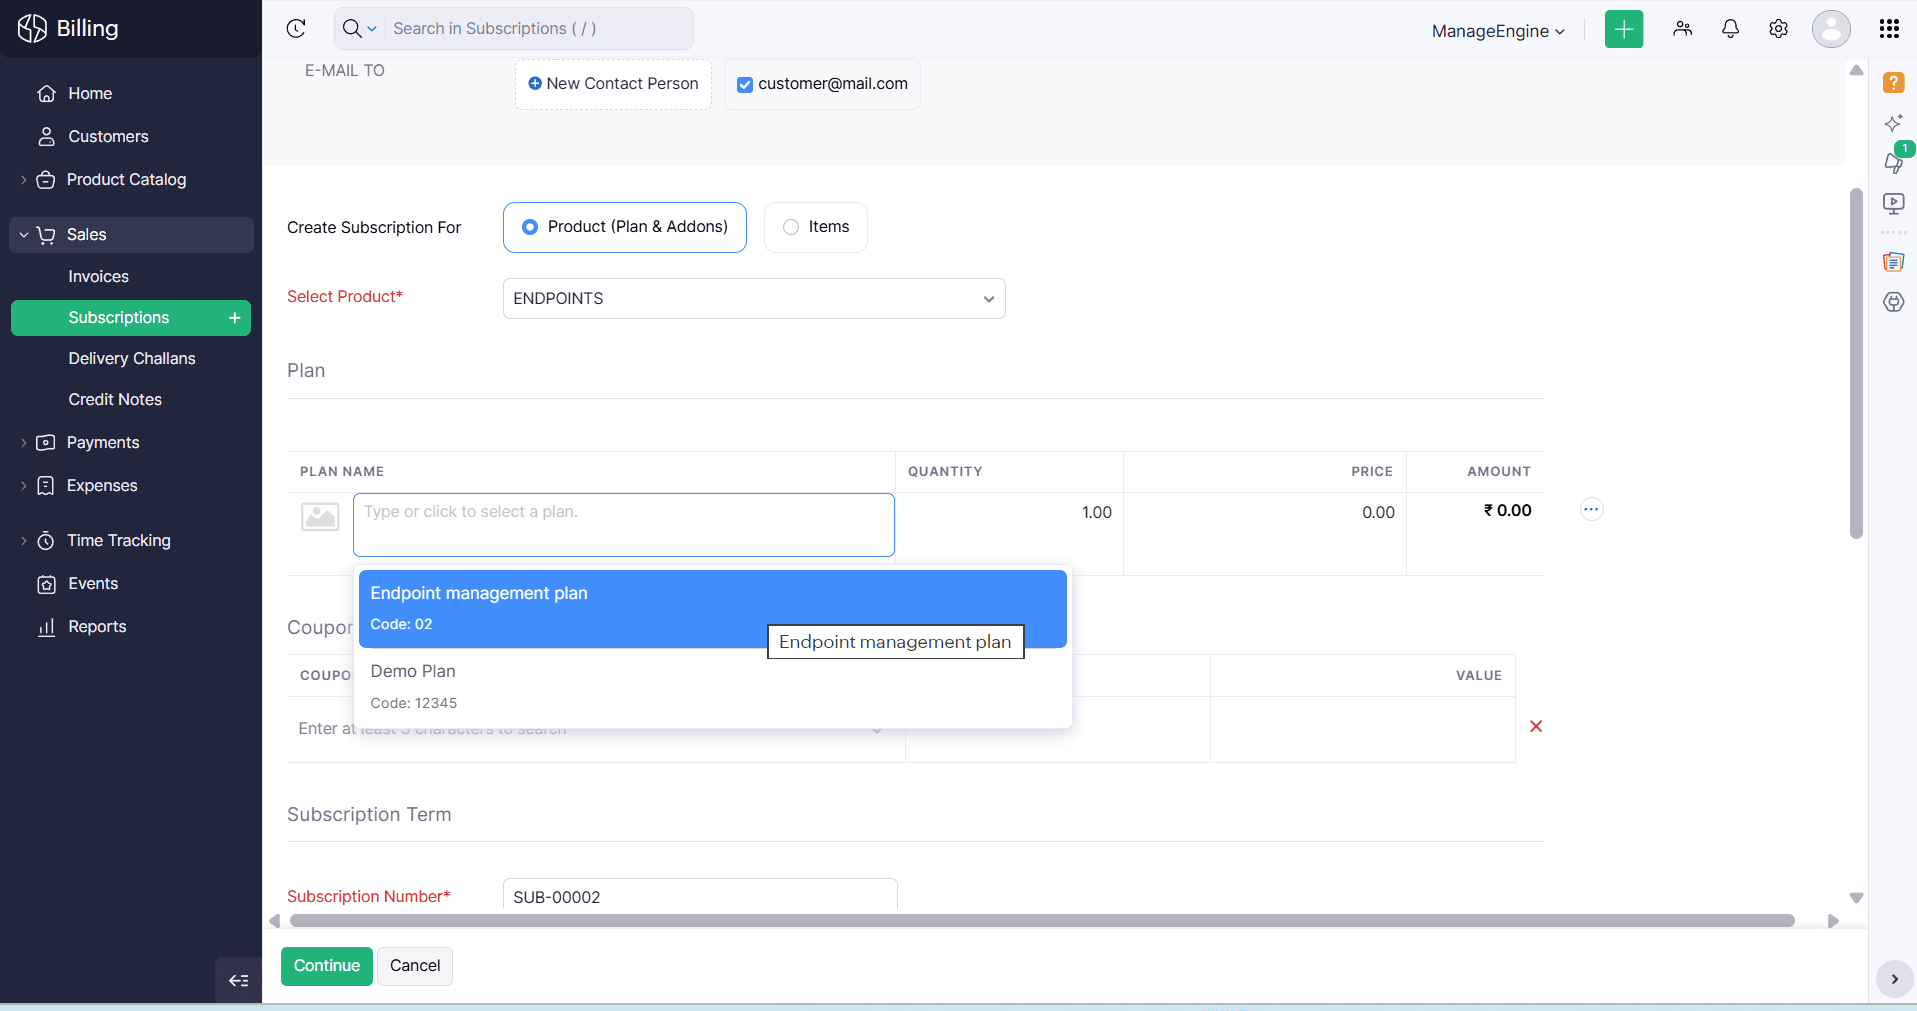The width and height of the screenshot is (1917, 1011).
Task: Open the AI sparkle assistant icon
Action: pyautogui.click(x=1893, y=123)
